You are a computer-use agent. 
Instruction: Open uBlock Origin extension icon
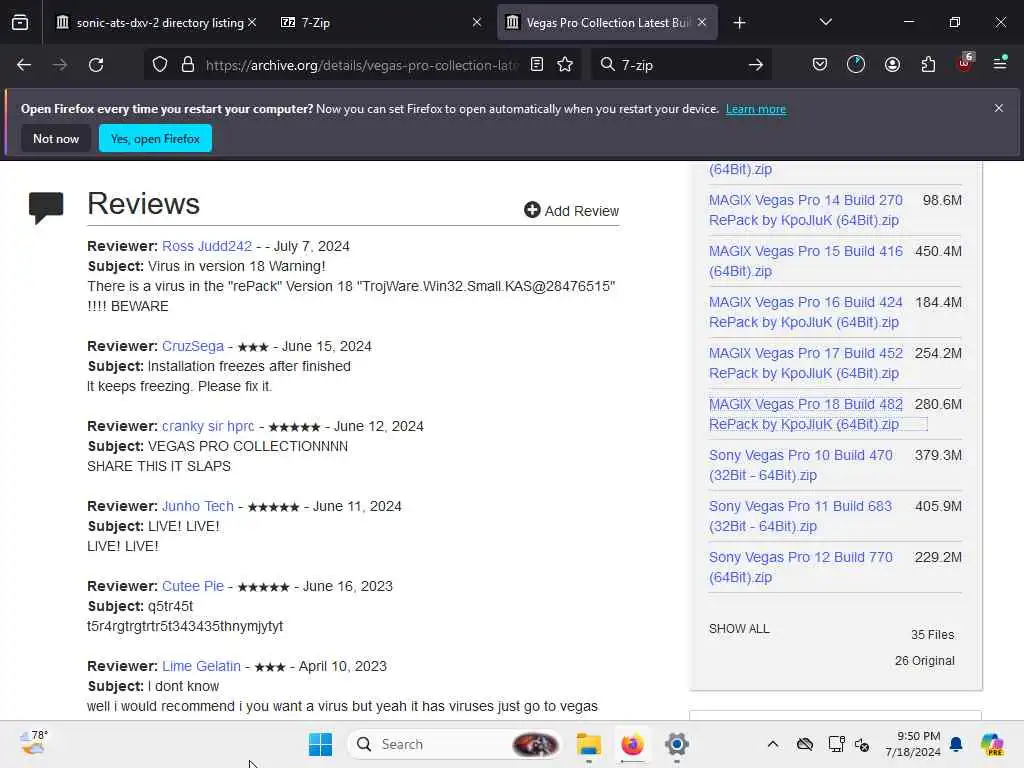pyautogui.click(x=965, y=63)
